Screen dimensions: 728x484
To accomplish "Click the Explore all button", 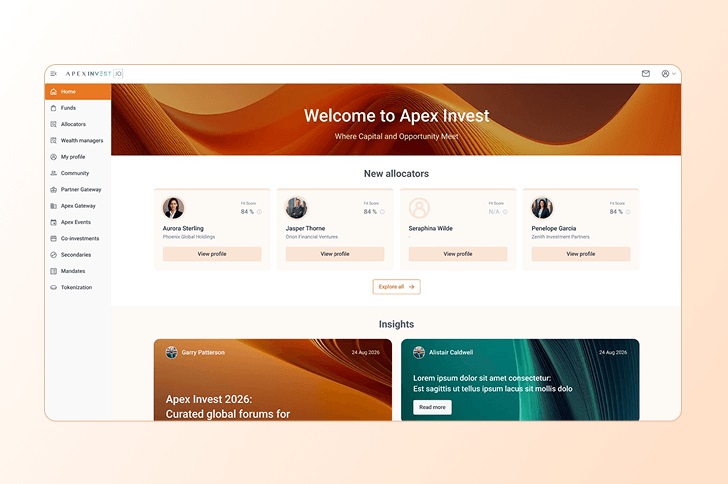I will (396, 287).
